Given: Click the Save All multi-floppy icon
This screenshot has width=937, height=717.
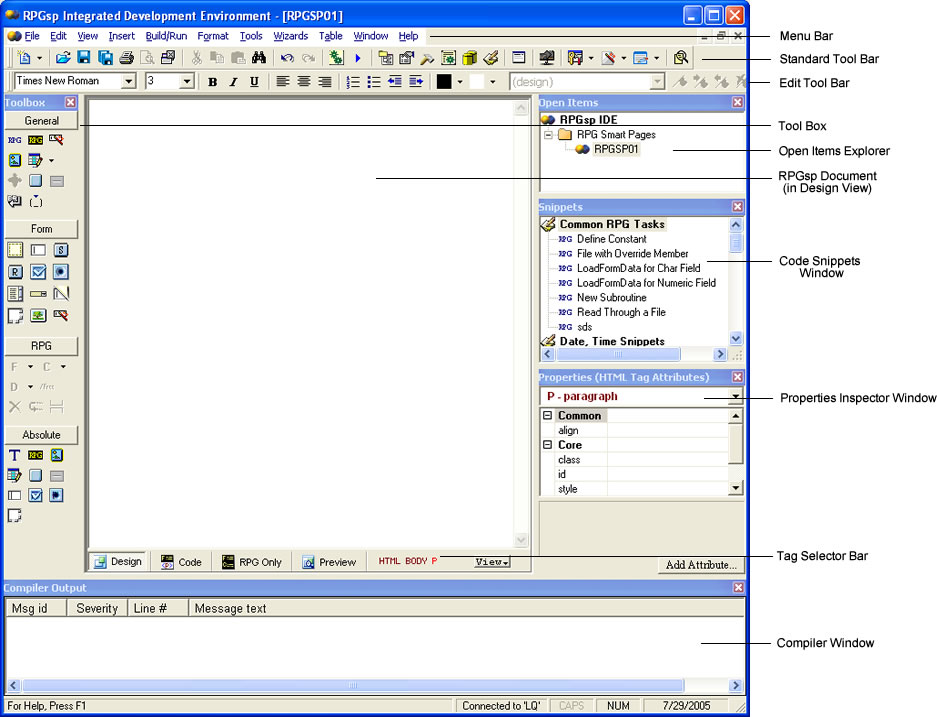Looking at the screenshot, I should coord(105,58).
